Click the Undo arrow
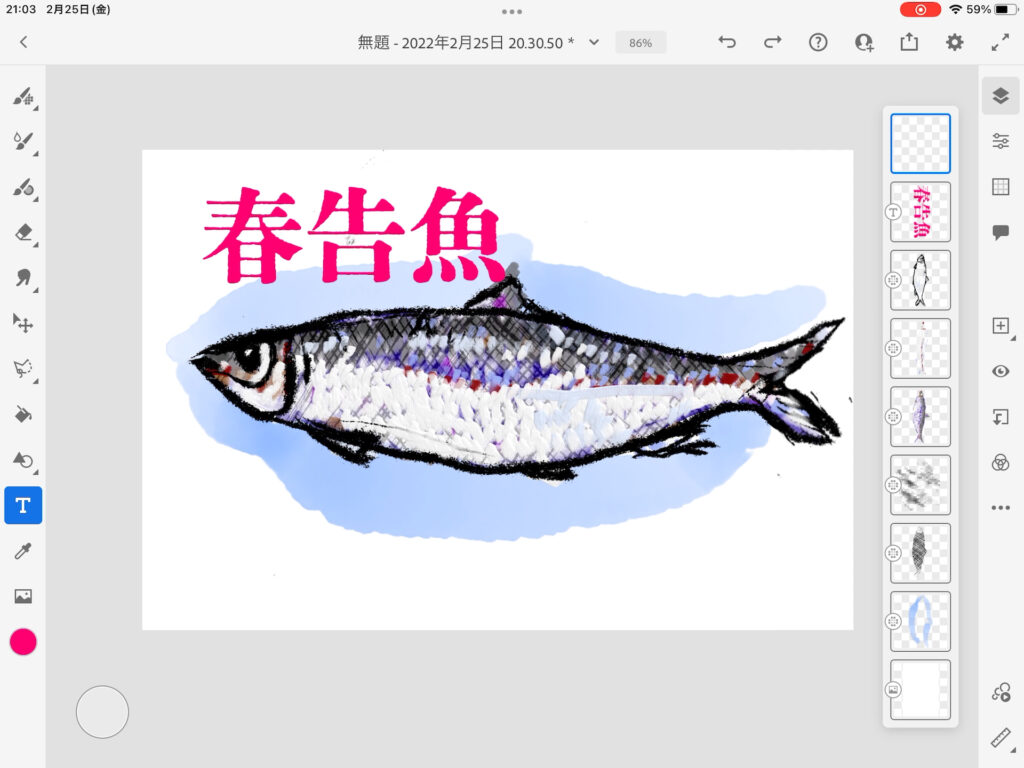The image size is (1024, 768). coord(727,42)
